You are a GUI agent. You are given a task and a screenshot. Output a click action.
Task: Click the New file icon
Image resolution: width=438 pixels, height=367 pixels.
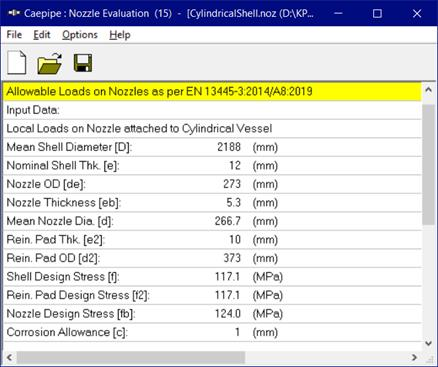tap(17, 62)
